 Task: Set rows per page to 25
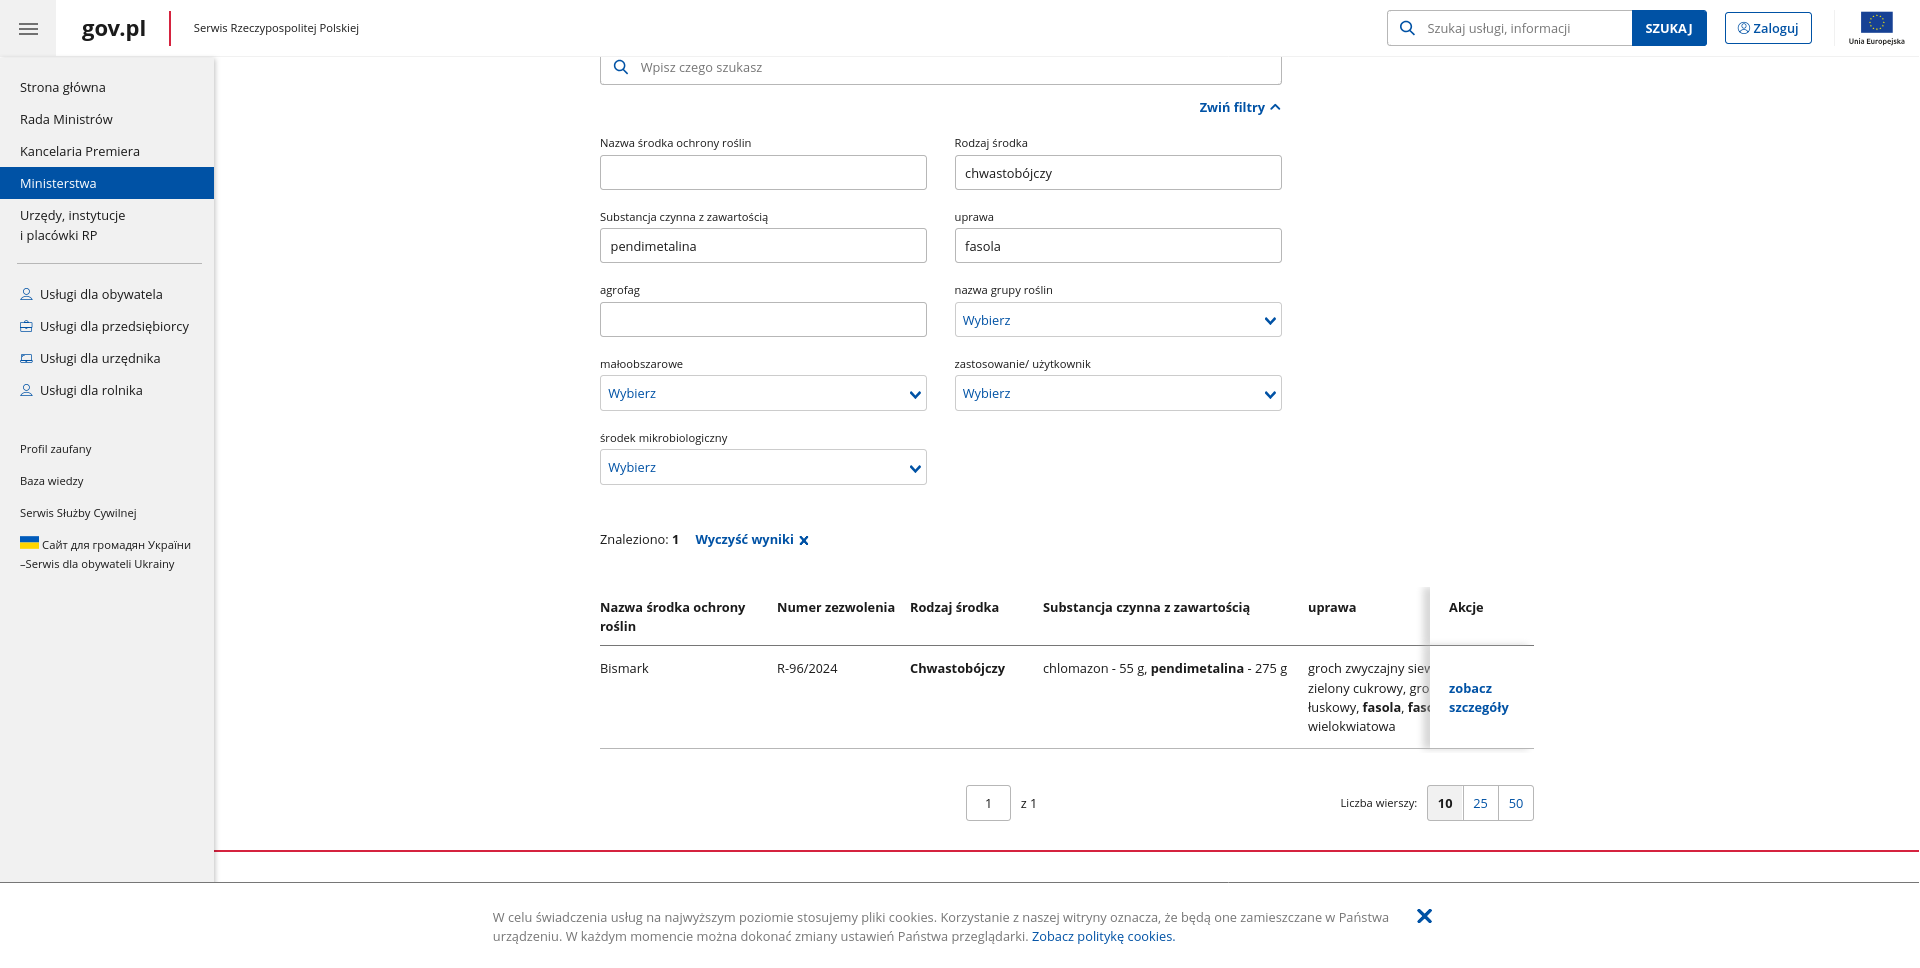(1480, 804)
